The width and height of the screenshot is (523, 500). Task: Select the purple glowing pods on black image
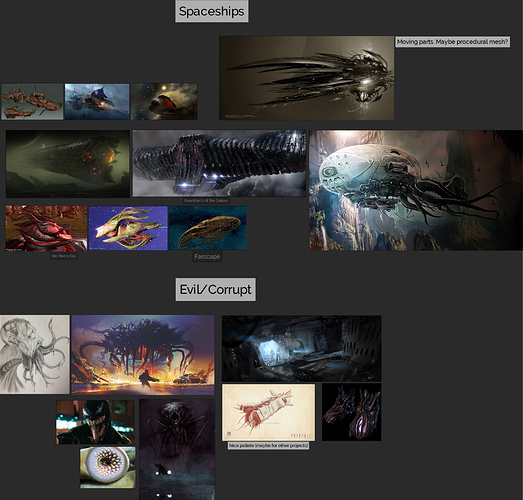pos(352,412)
